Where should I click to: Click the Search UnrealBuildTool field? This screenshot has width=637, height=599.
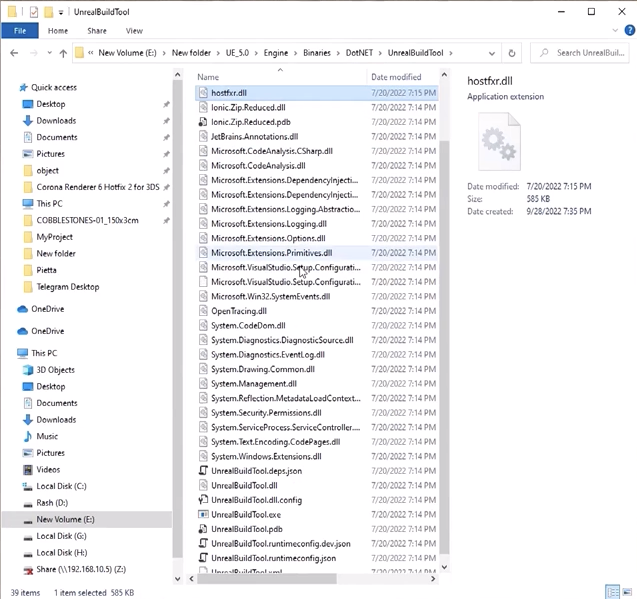pyautogui.click(x=580, y=53)
